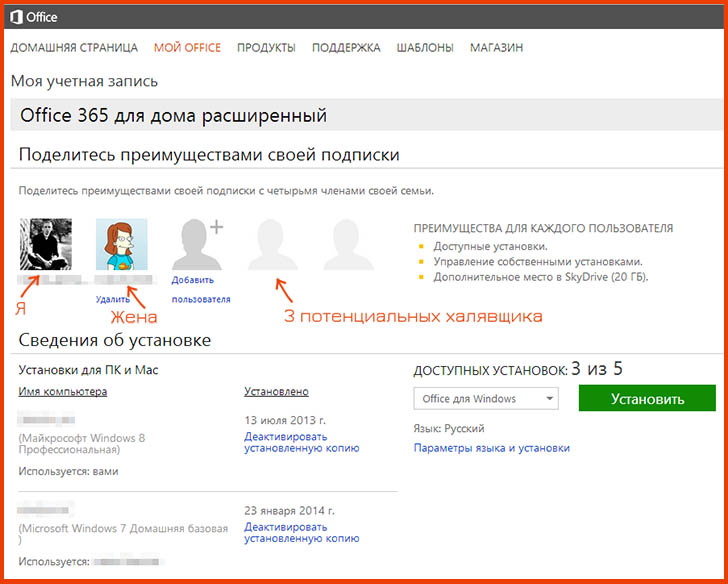Click ПРЕИМУЩЕСТВА ДЛЯ КАЖДОГО ПОЛЬЗОВАТЕЛЯ heading
Image resolution: width=728 pixels, height=584 pixels.
[543, 228]
